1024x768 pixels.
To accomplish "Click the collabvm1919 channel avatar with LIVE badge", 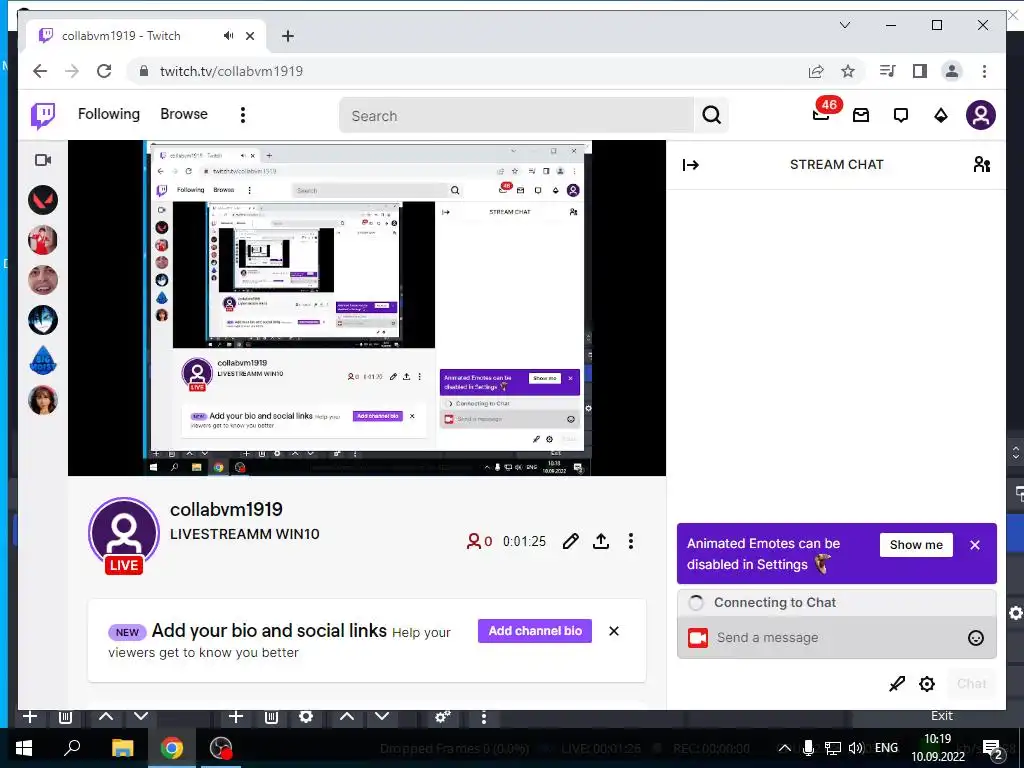I will pyautogui.click(x=124, y=534).
